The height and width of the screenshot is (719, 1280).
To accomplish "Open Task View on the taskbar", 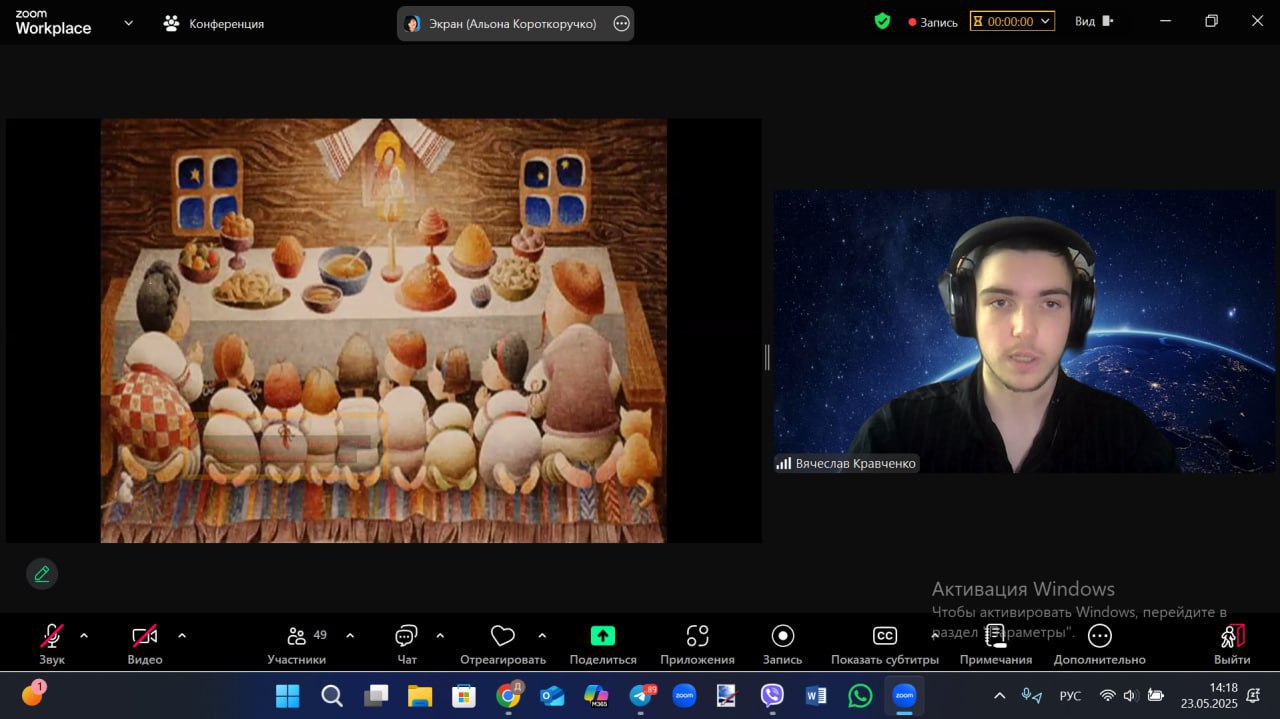I will coord(376,695).
